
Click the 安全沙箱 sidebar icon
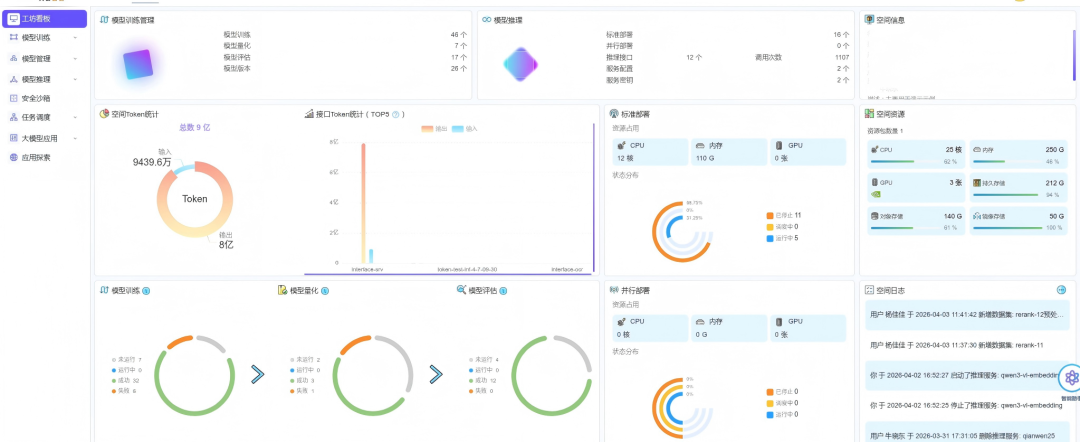click(13, 98)
